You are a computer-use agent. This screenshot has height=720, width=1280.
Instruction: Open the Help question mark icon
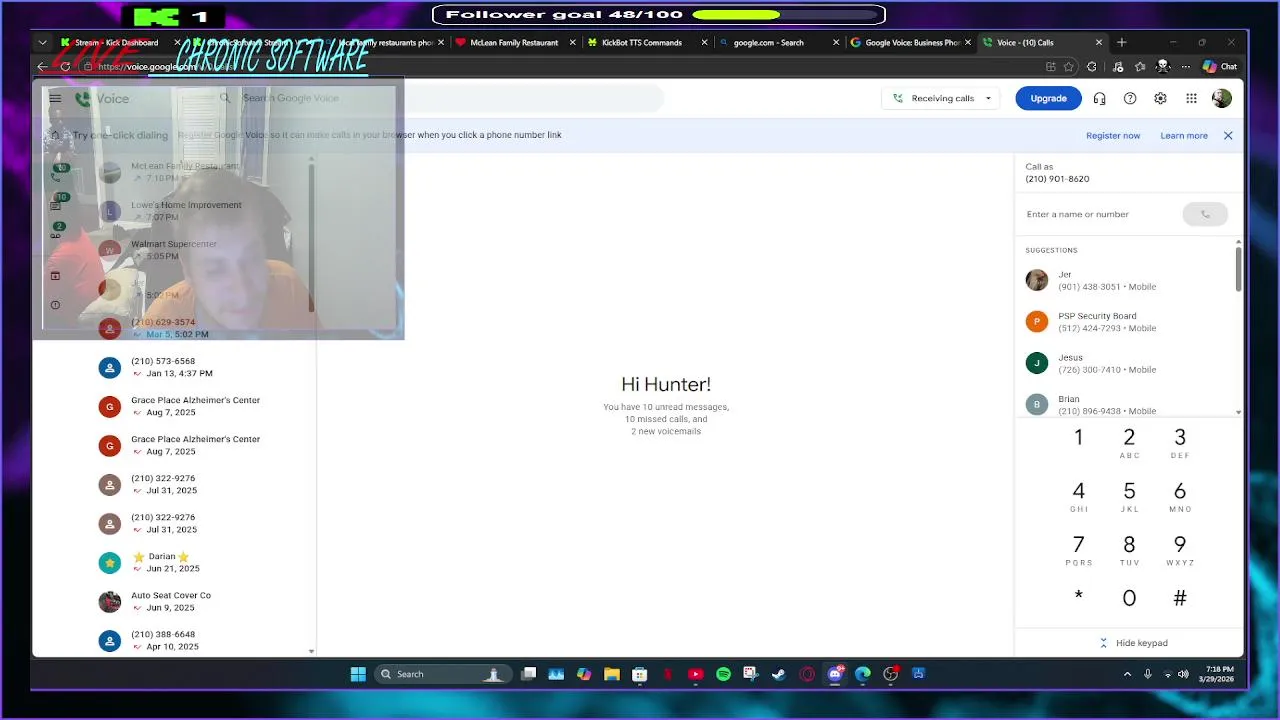pyautogui.click(x=1130, y=98)
